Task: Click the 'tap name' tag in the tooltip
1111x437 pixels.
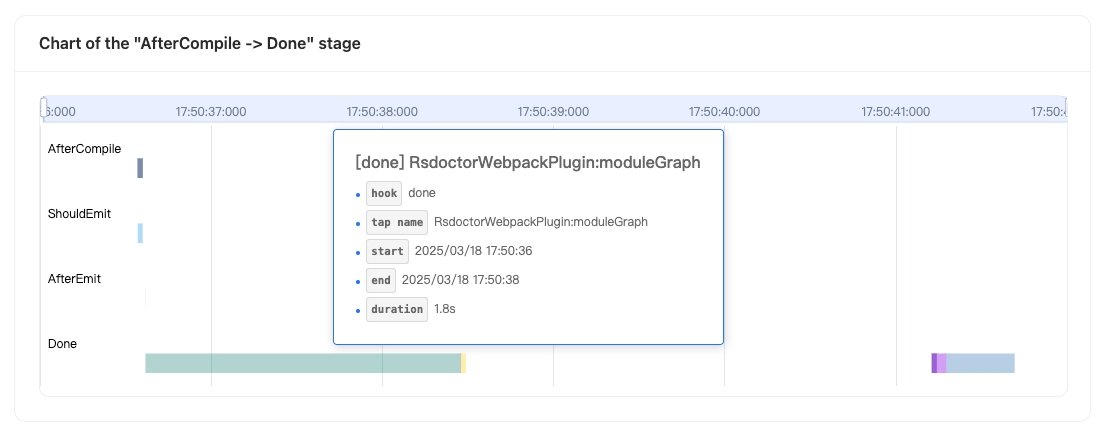Action: [397, 222]
